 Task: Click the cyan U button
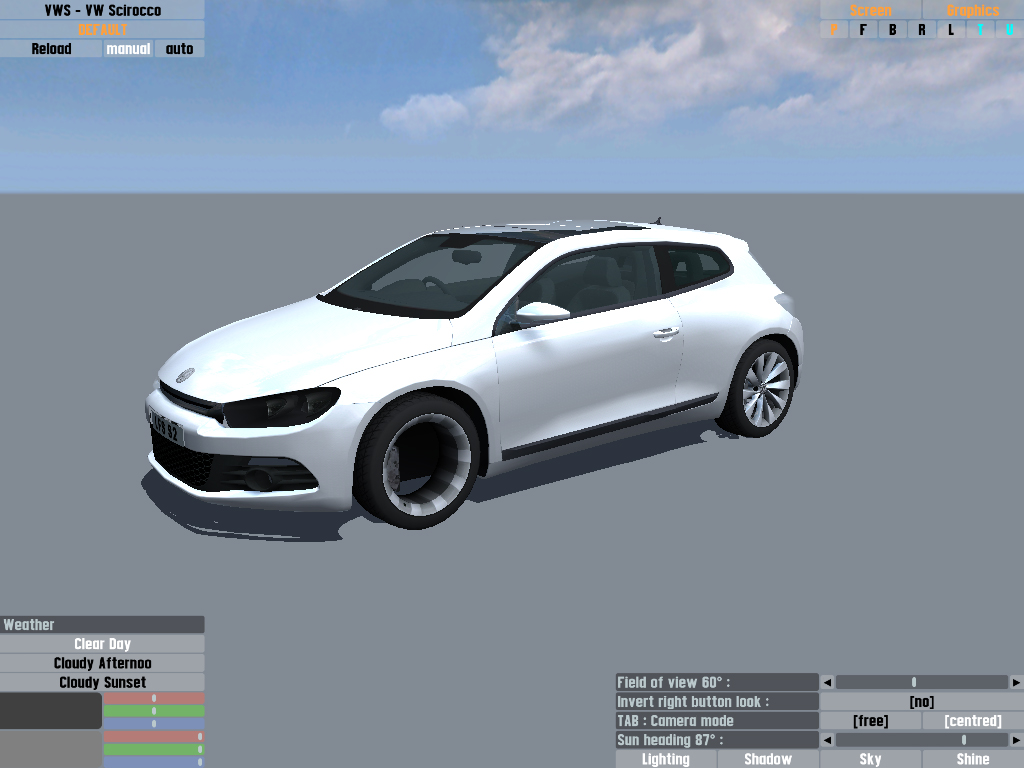pos(1010,29)
